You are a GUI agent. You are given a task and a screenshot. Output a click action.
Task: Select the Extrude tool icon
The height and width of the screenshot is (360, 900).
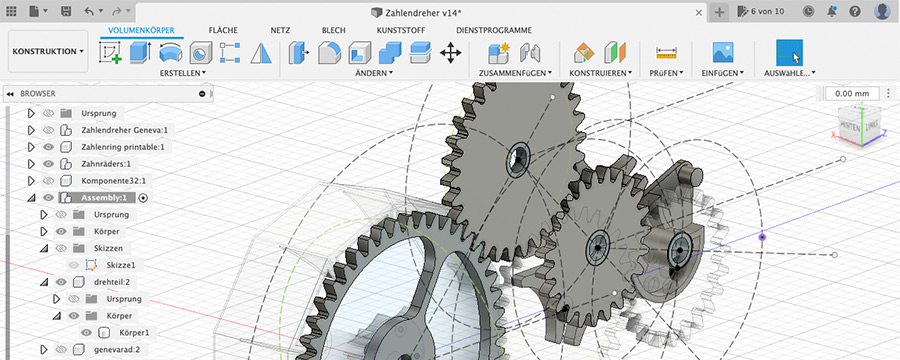(141, 53)
